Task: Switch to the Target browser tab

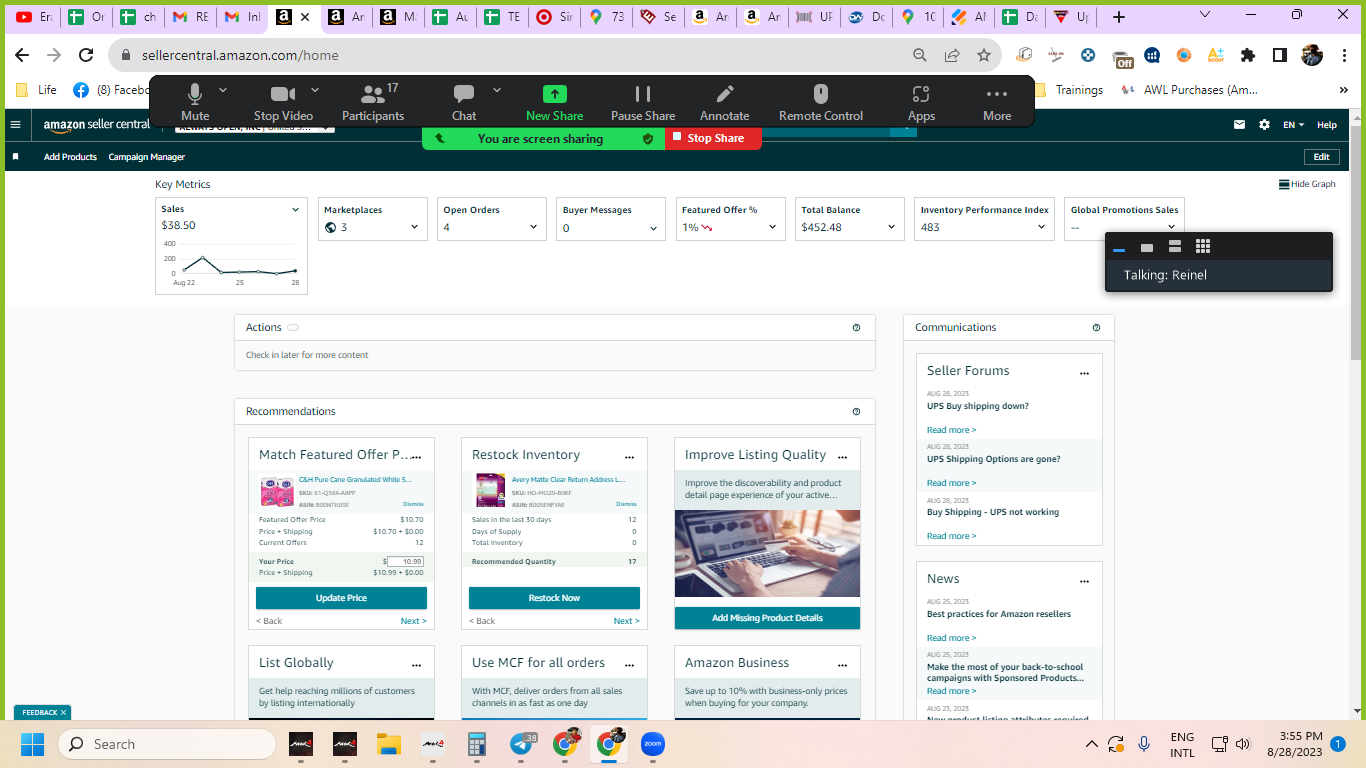Action: tap(554, 17)
